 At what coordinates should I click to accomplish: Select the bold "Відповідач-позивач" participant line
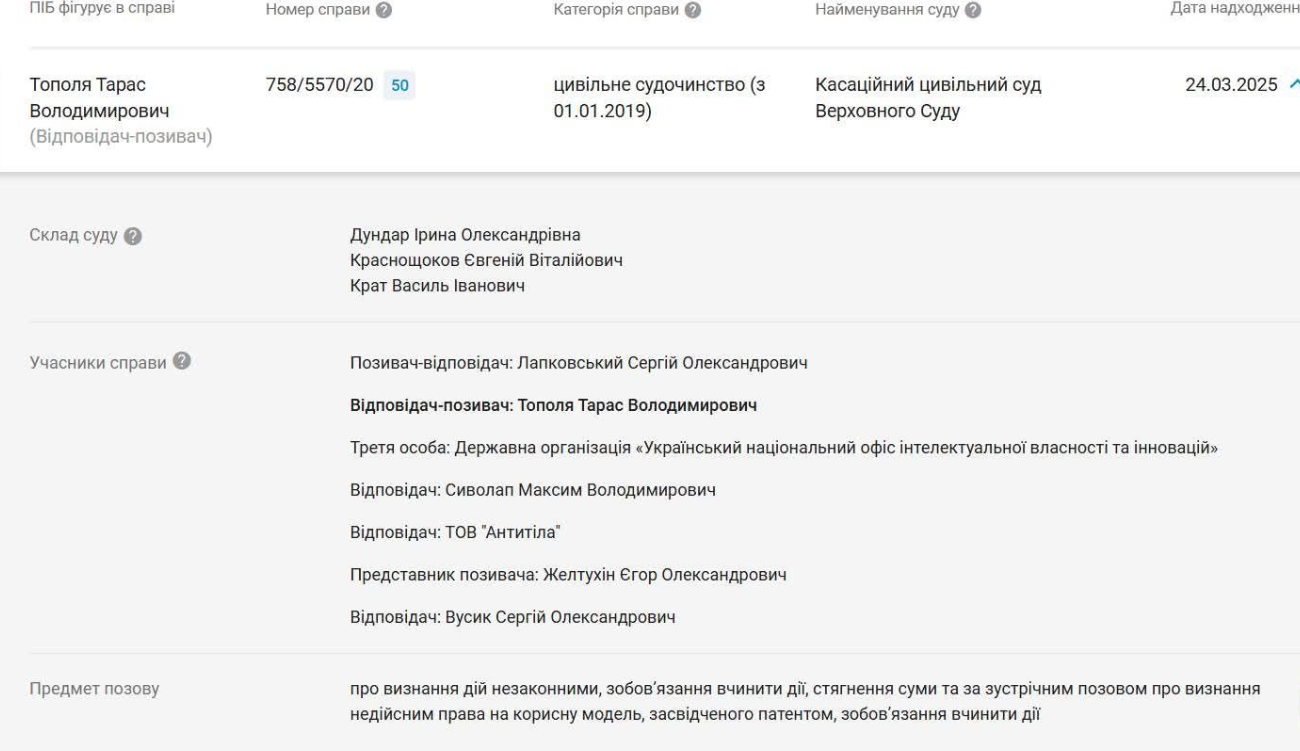click(x=553, y=406)
